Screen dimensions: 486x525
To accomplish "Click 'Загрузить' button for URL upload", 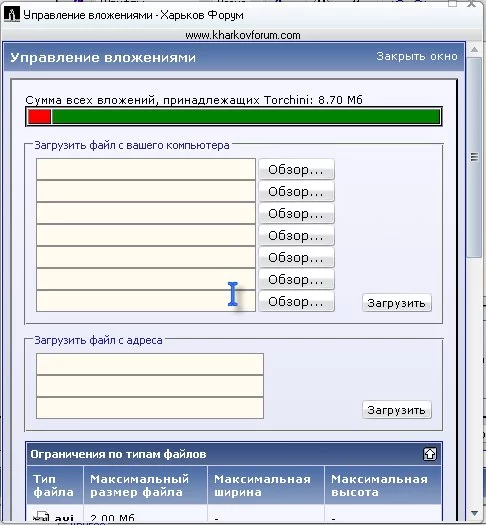I will [x=397, y=410].
